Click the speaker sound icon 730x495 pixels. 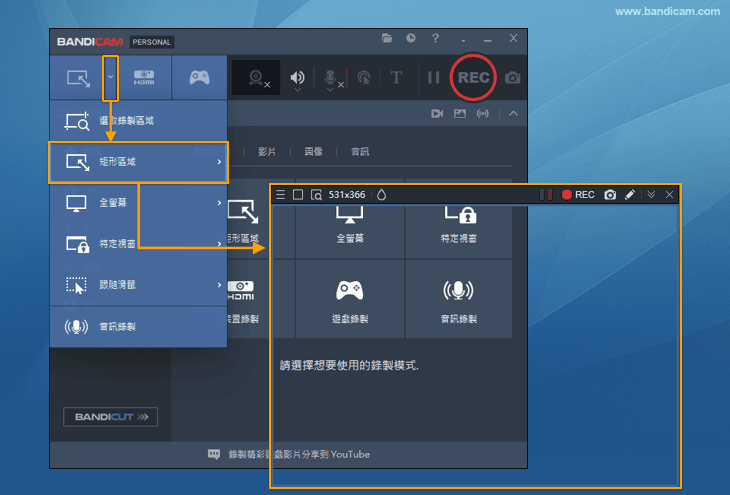point(297,77)
